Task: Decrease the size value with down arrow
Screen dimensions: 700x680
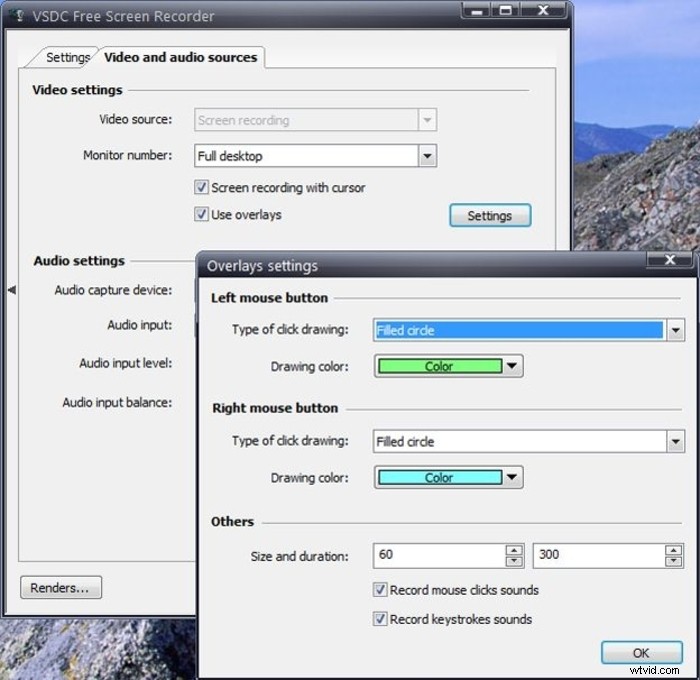Action: point(514,561)
